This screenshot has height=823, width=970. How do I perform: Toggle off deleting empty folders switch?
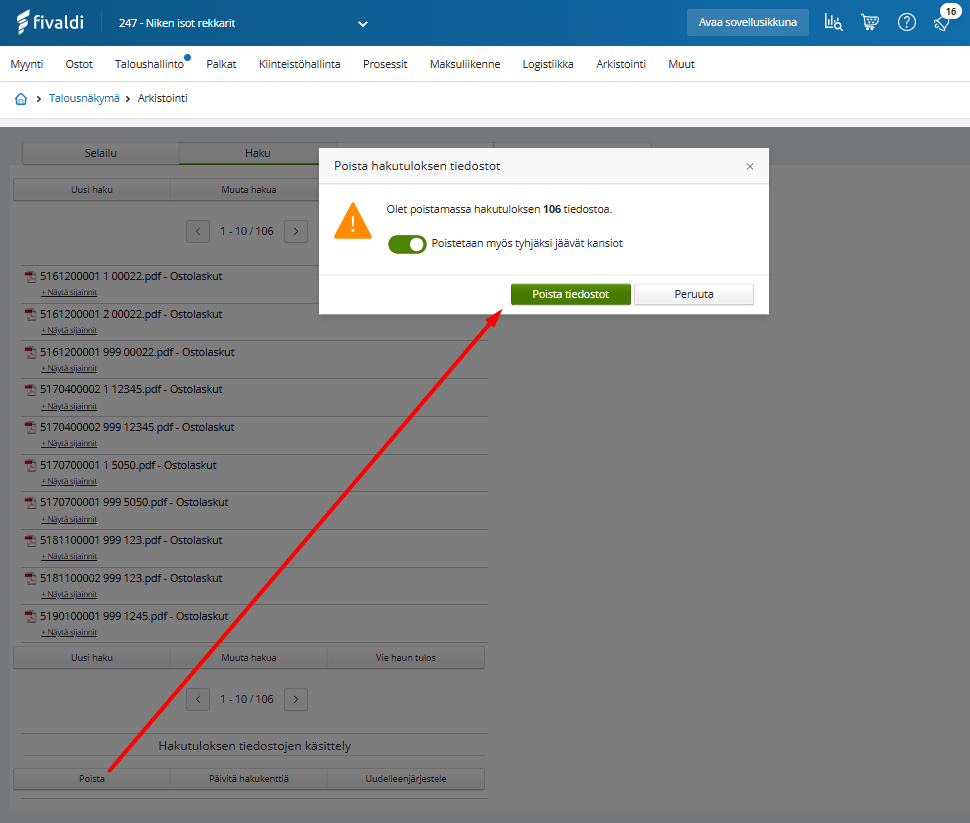tap(407, 244)
